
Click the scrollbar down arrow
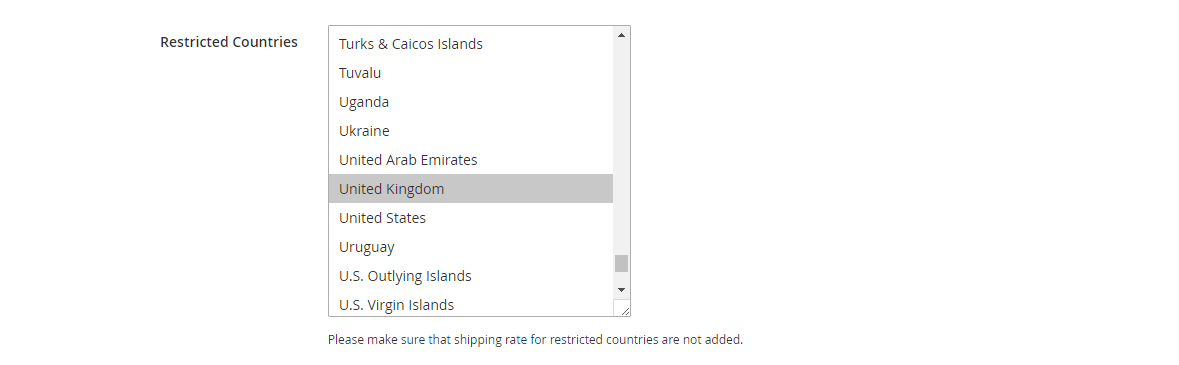[621, 290]
